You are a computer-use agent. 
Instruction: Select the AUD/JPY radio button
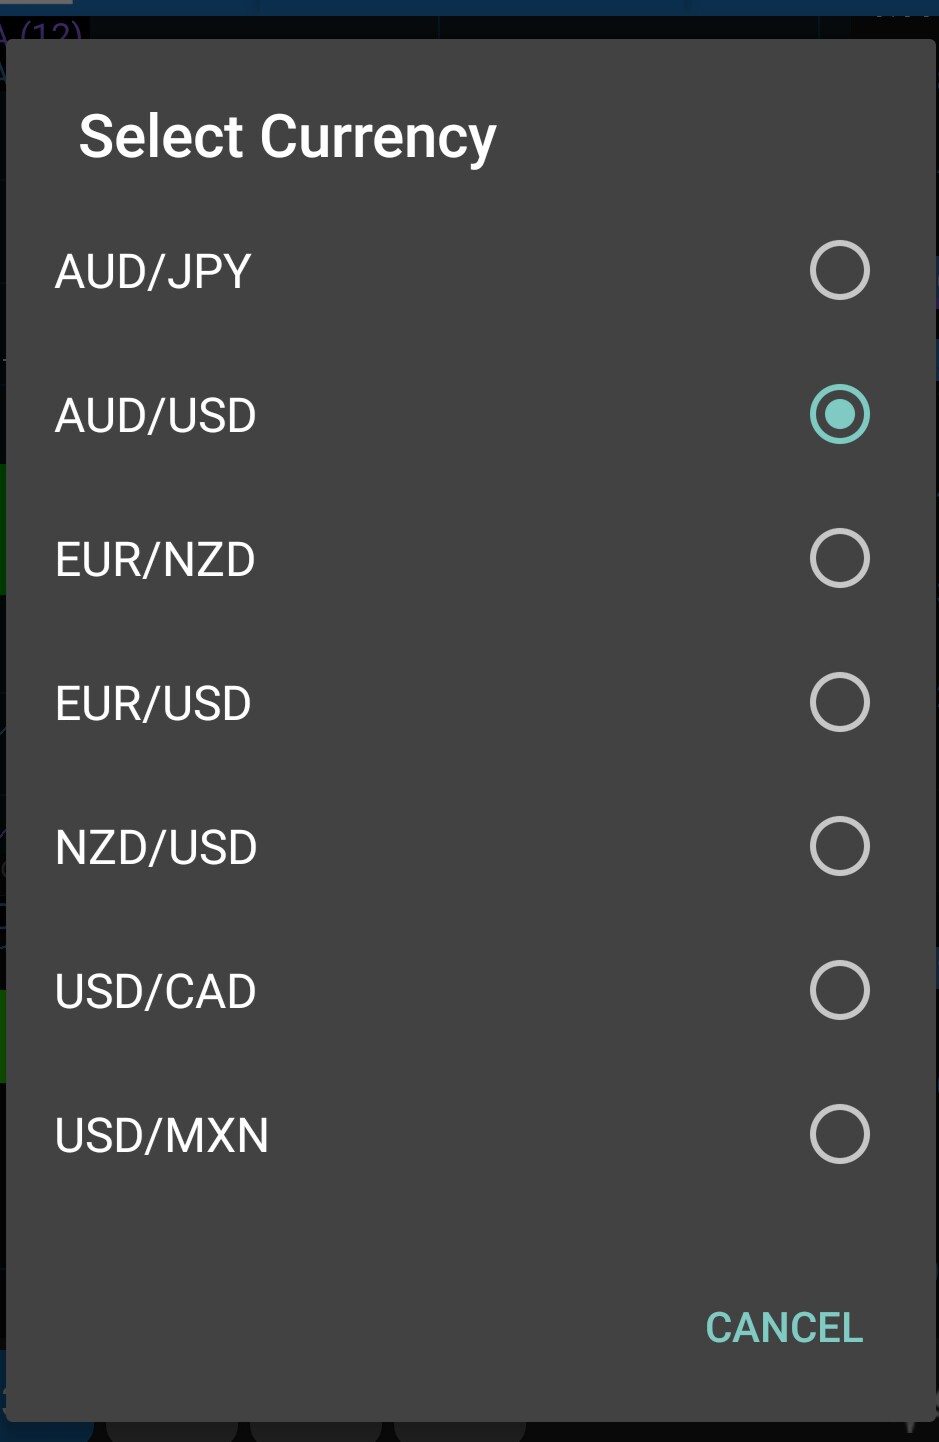(x=839, y=270)
